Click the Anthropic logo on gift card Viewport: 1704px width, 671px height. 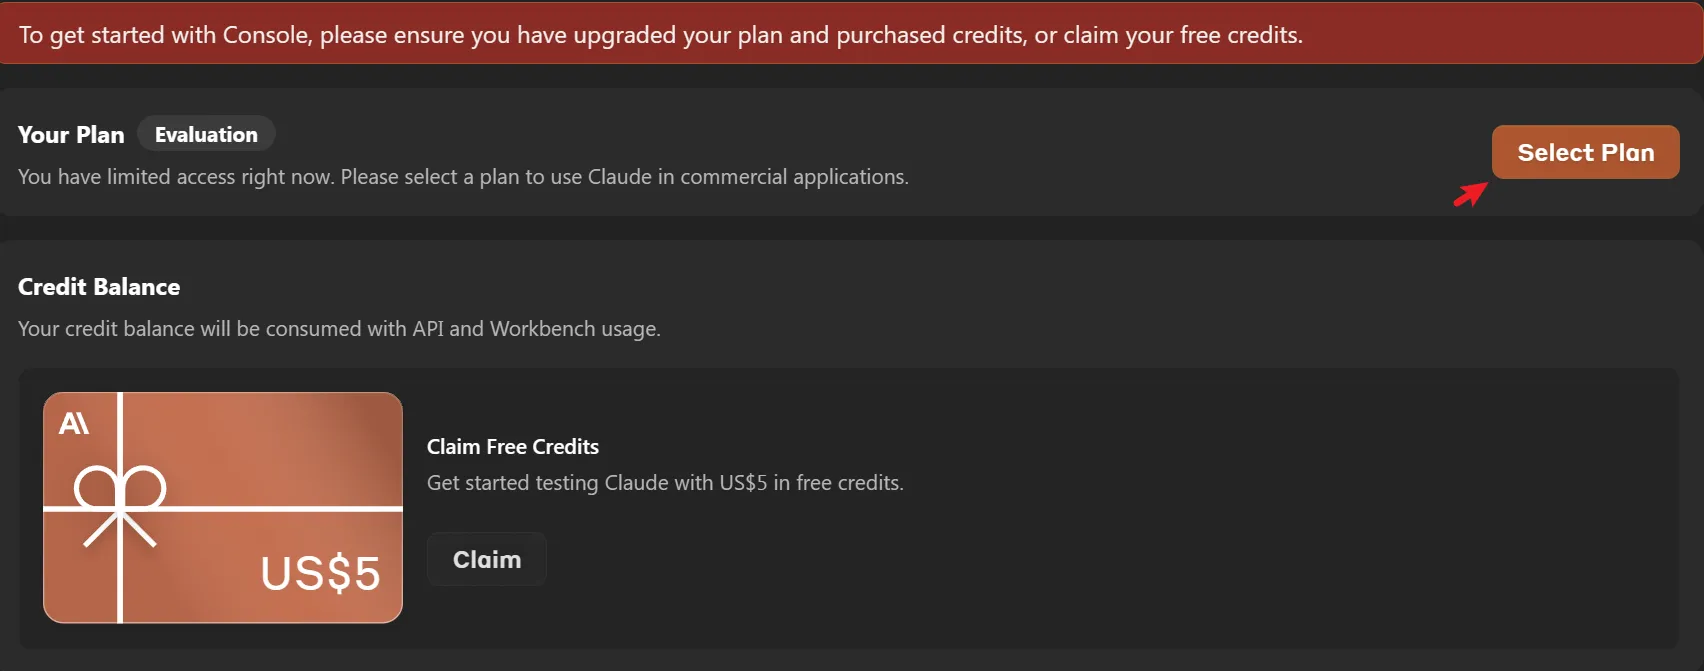(x=74, y=423)
